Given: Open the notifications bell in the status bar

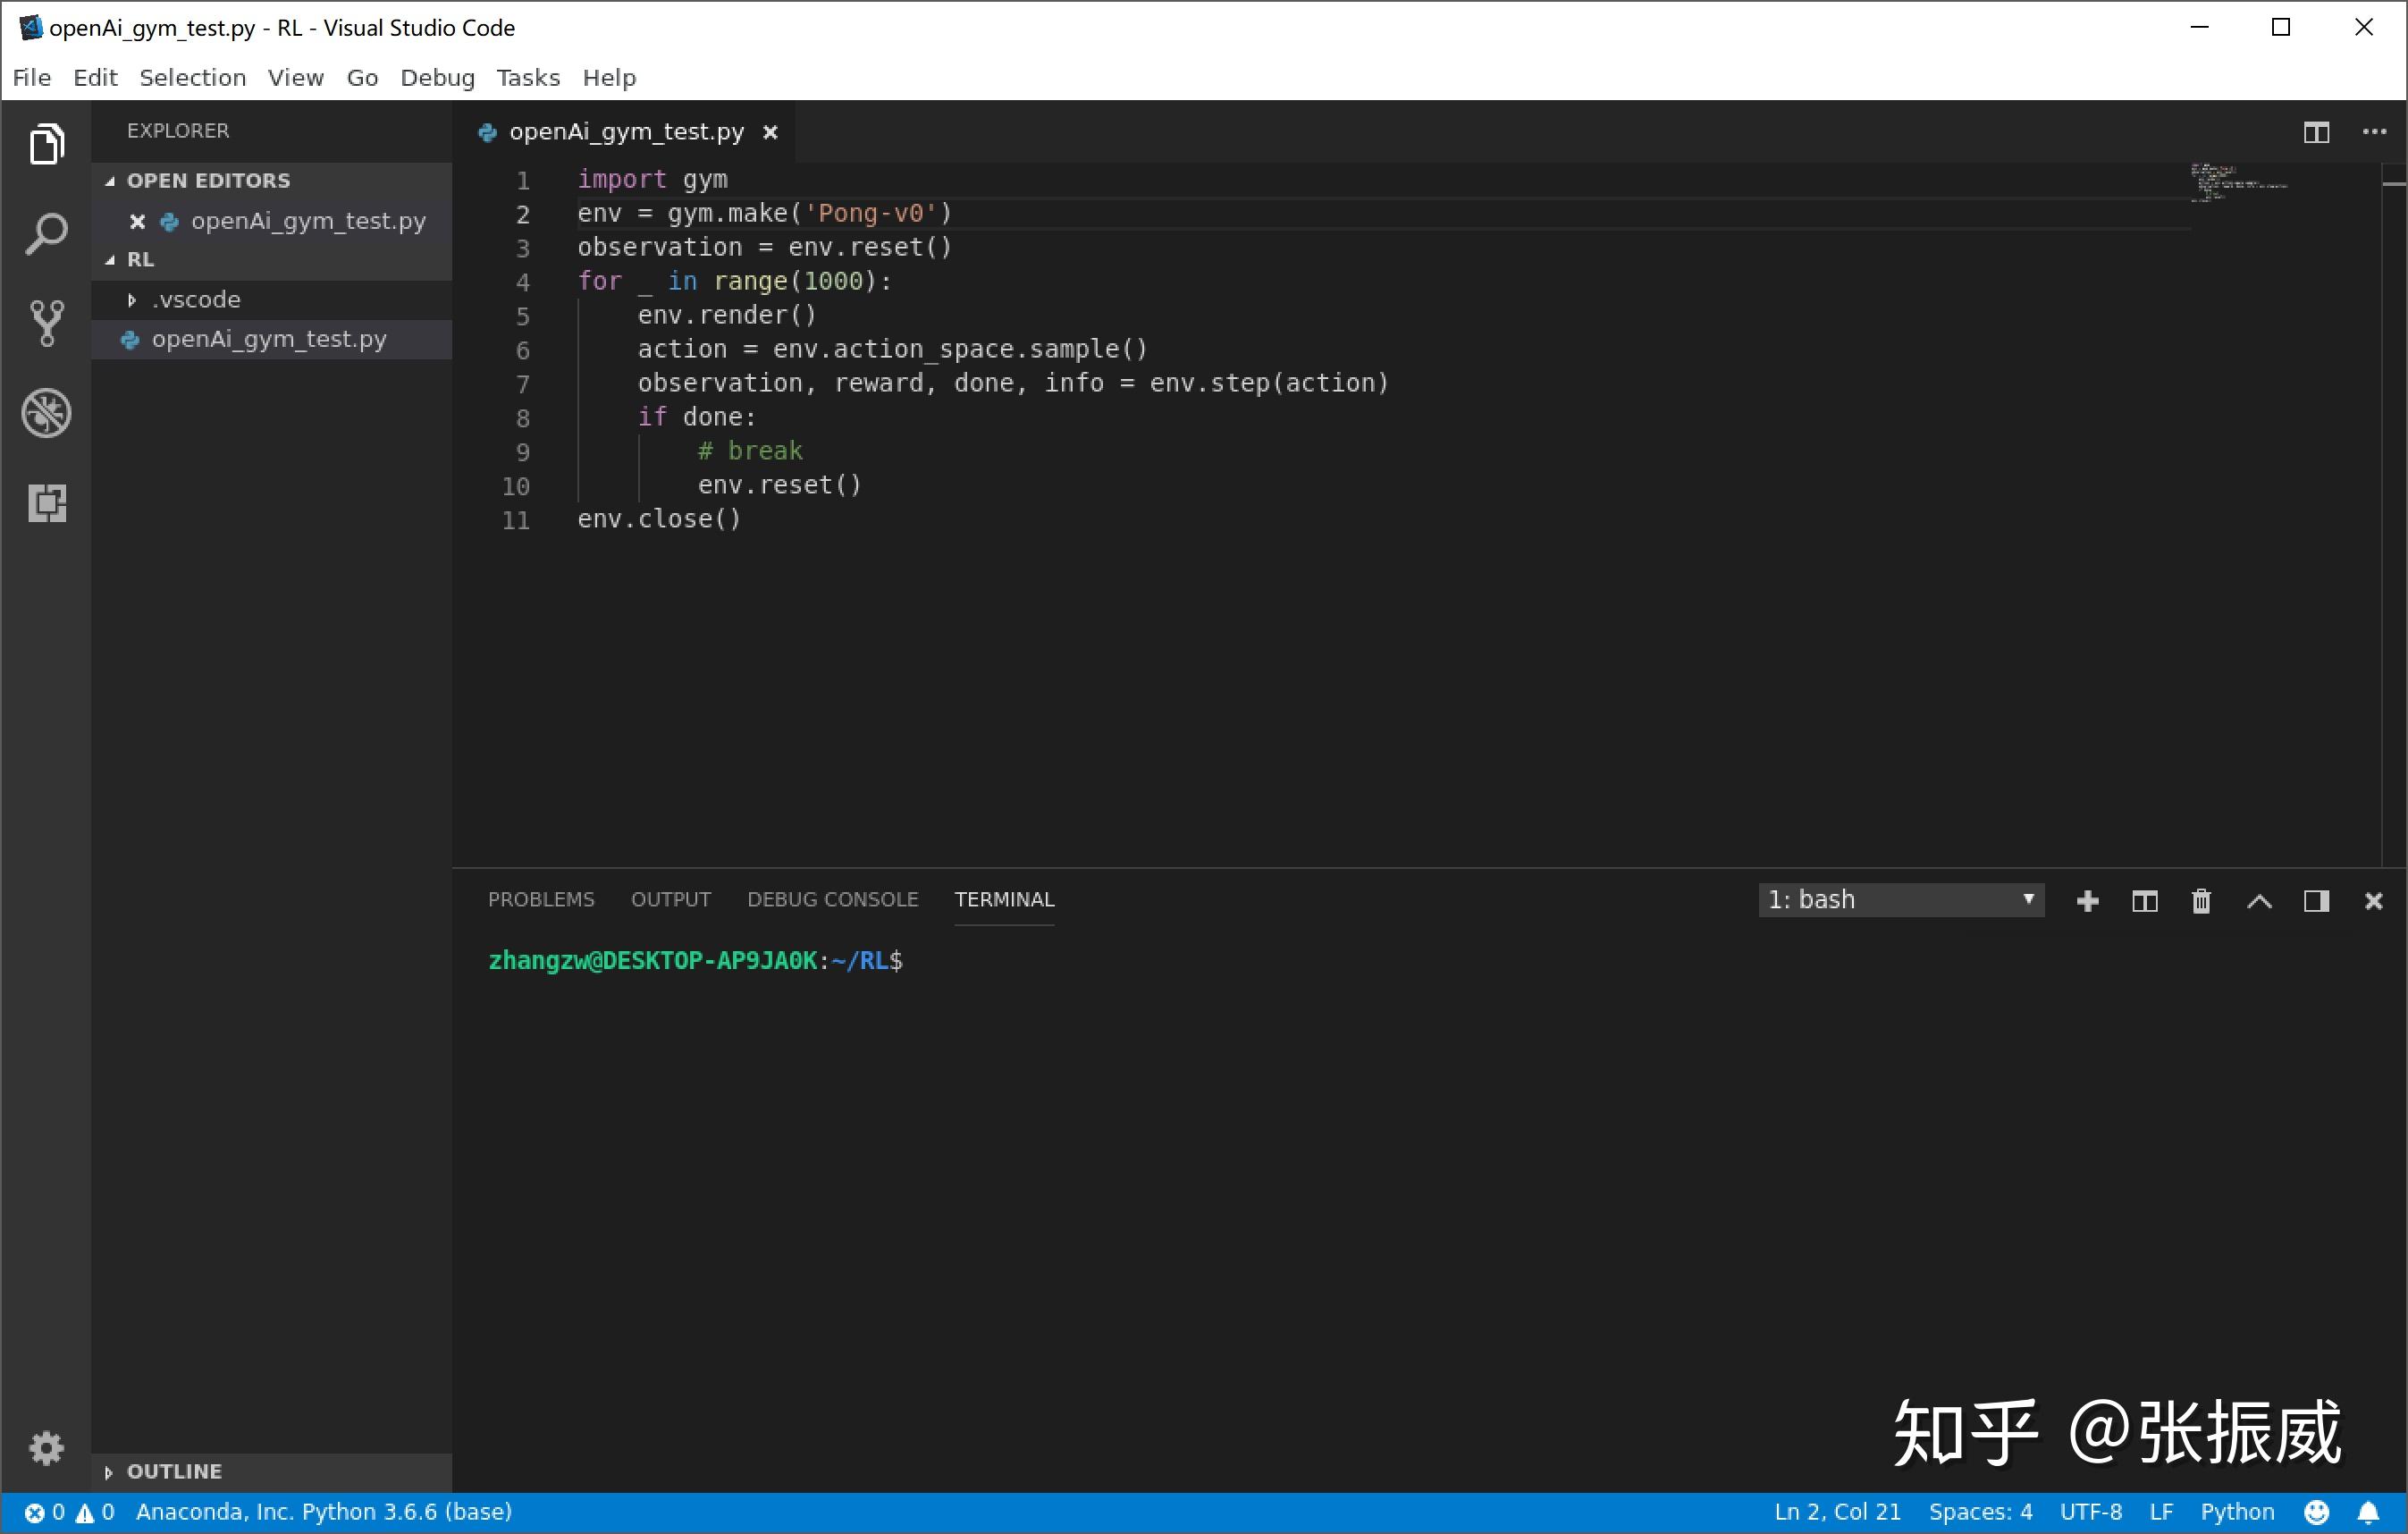Looking at the screenshot, I should click(2368, 1512).
